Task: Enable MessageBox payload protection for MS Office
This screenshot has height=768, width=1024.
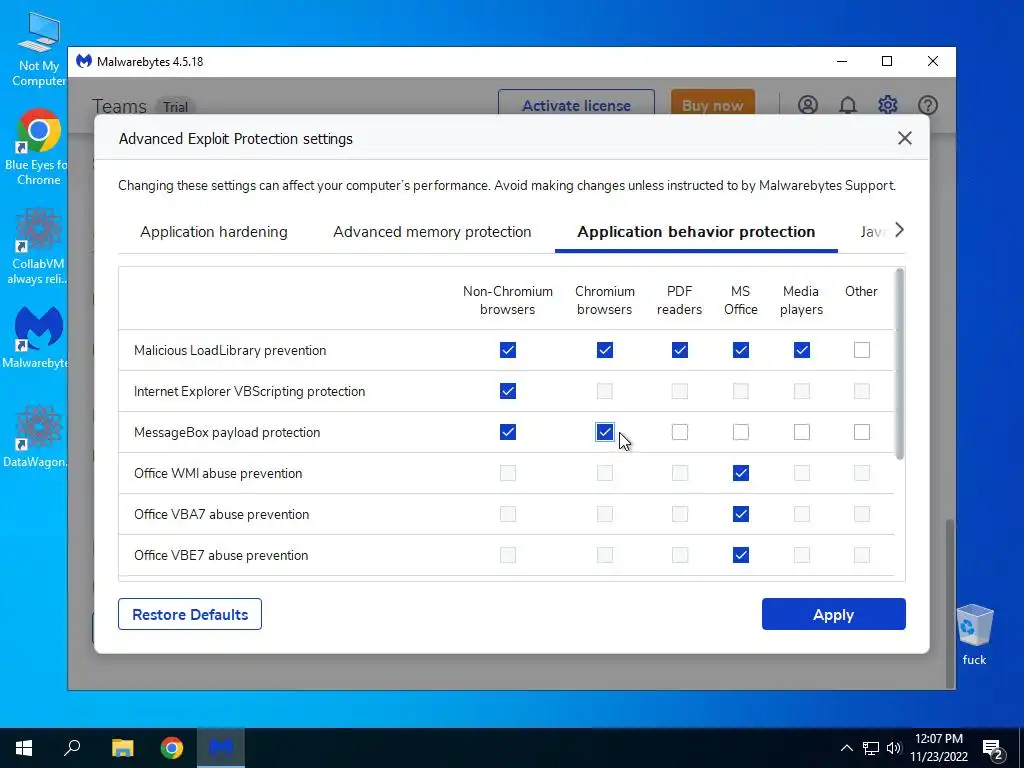Action: [x=741, y=432]
